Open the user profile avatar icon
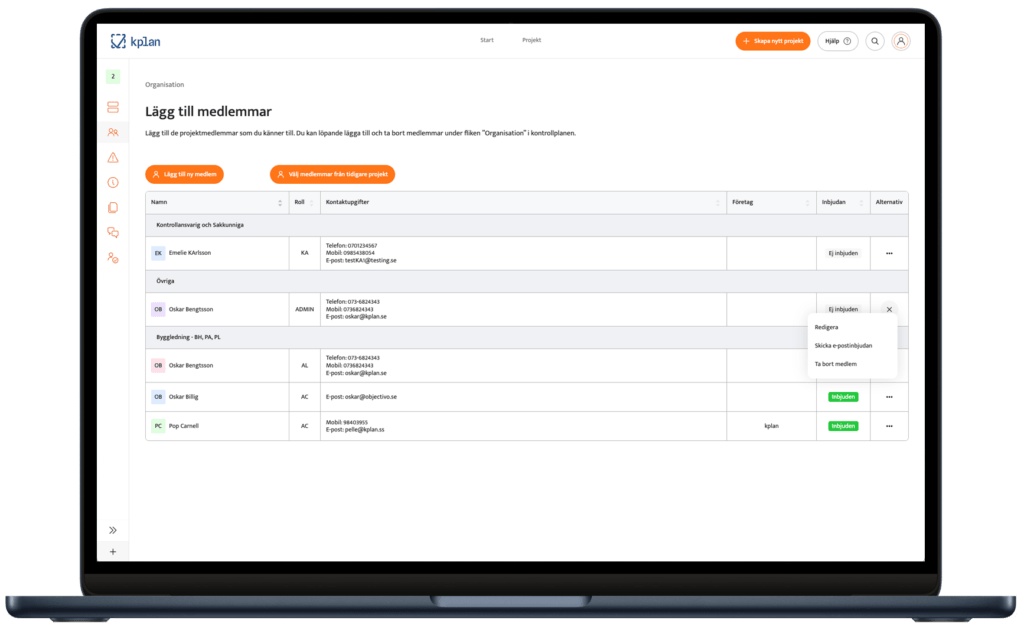The image size is (1024, 630). coord(901,41)
